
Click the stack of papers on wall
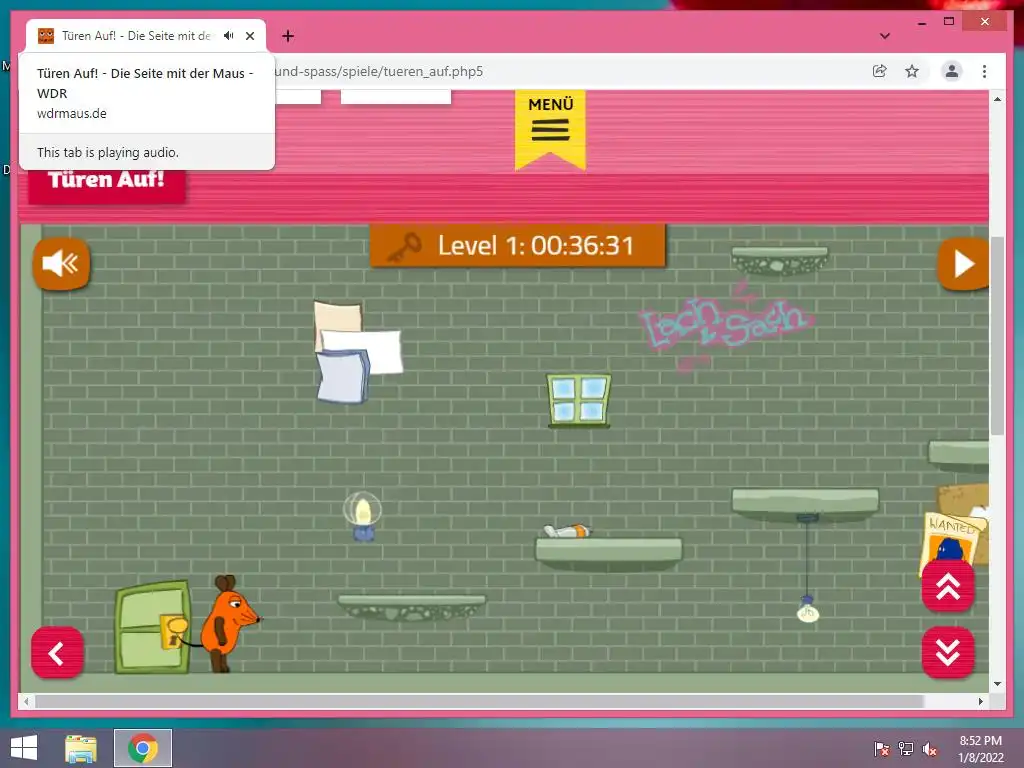click(x=357, y=352)
